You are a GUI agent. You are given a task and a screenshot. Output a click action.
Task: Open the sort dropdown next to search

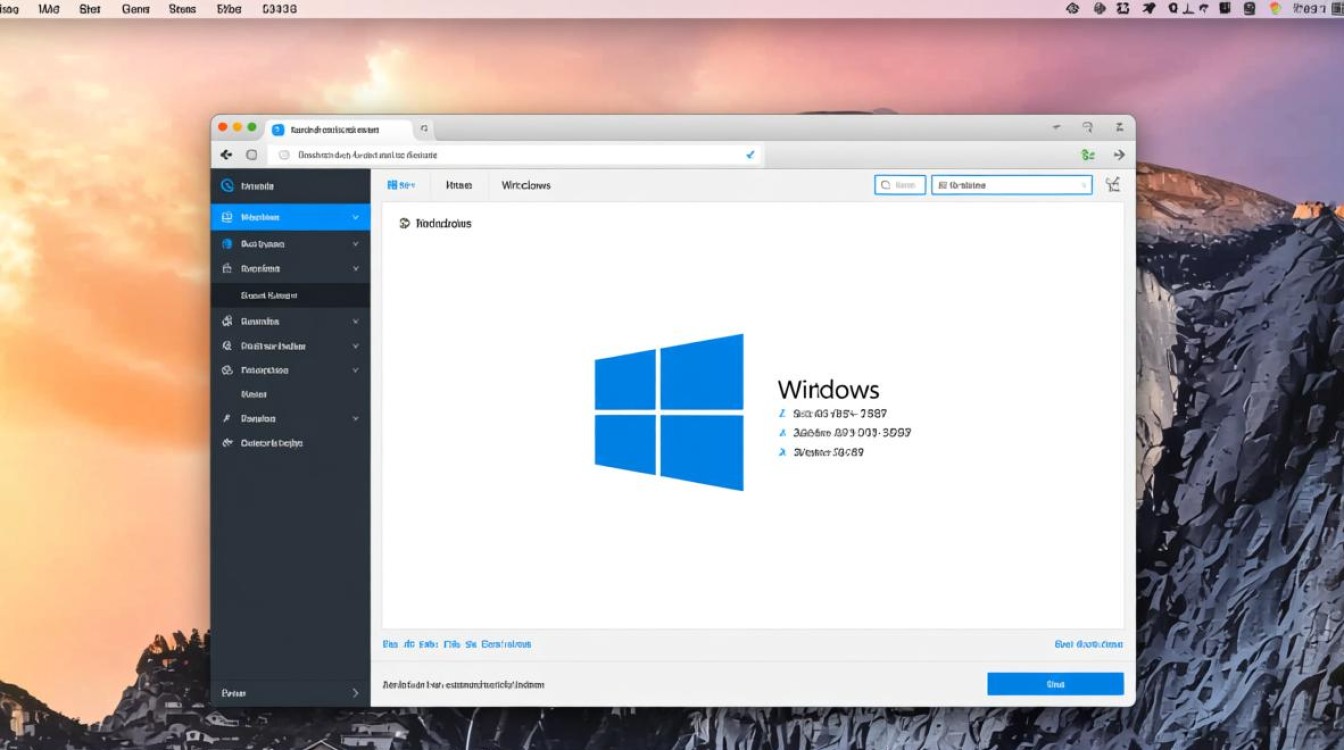1010,184
